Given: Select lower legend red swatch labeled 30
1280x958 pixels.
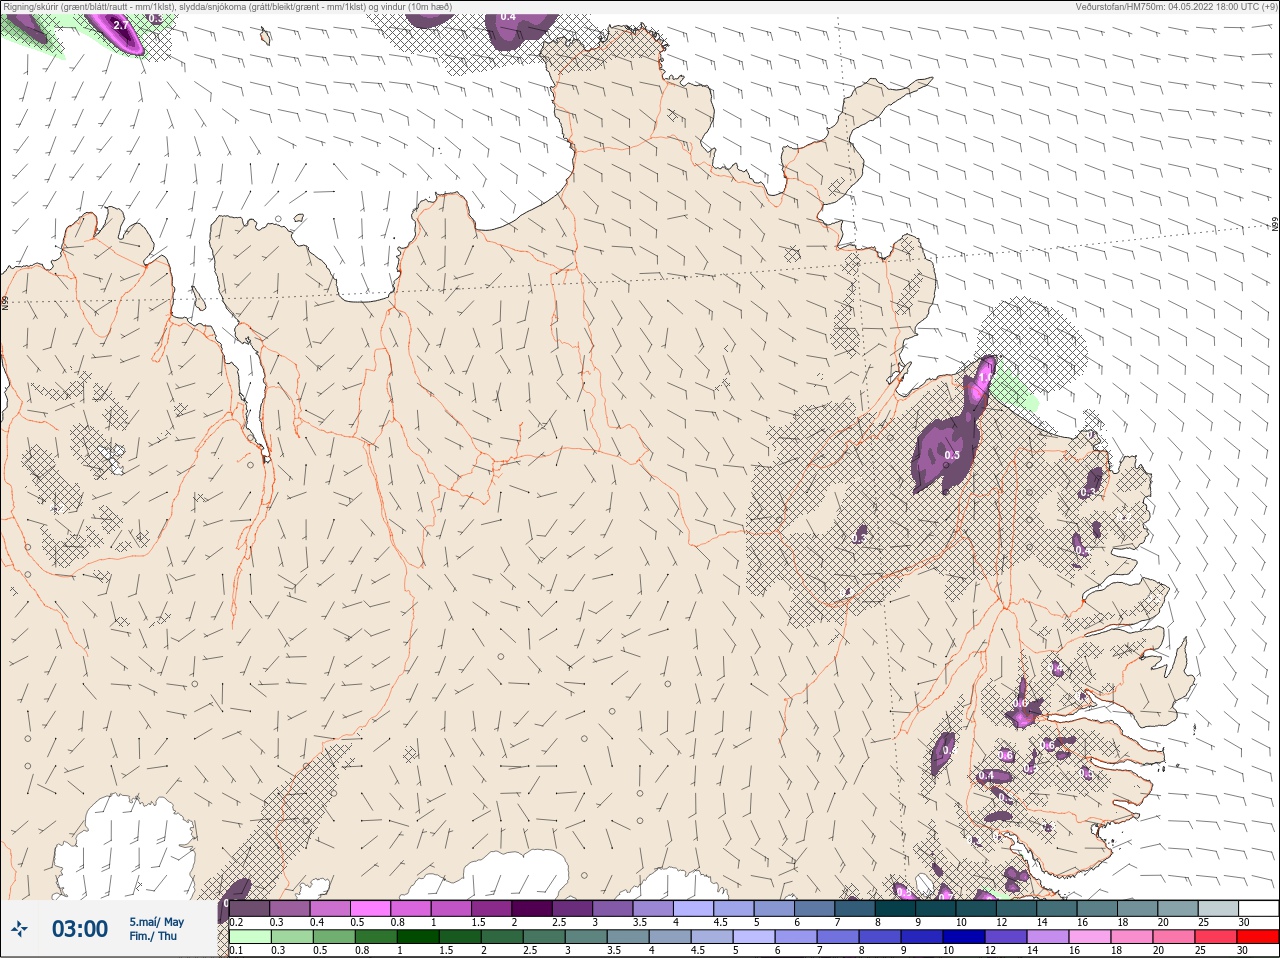Looking at the screenshot, I should [1258, 937].
